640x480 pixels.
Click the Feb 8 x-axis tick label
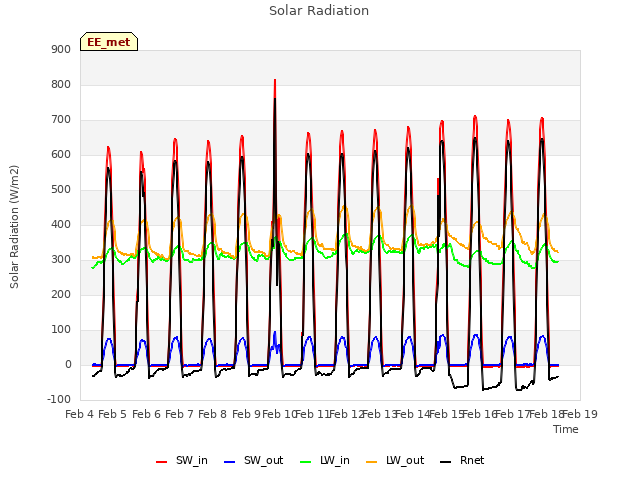pyautogui.click(x=213, y=414)
